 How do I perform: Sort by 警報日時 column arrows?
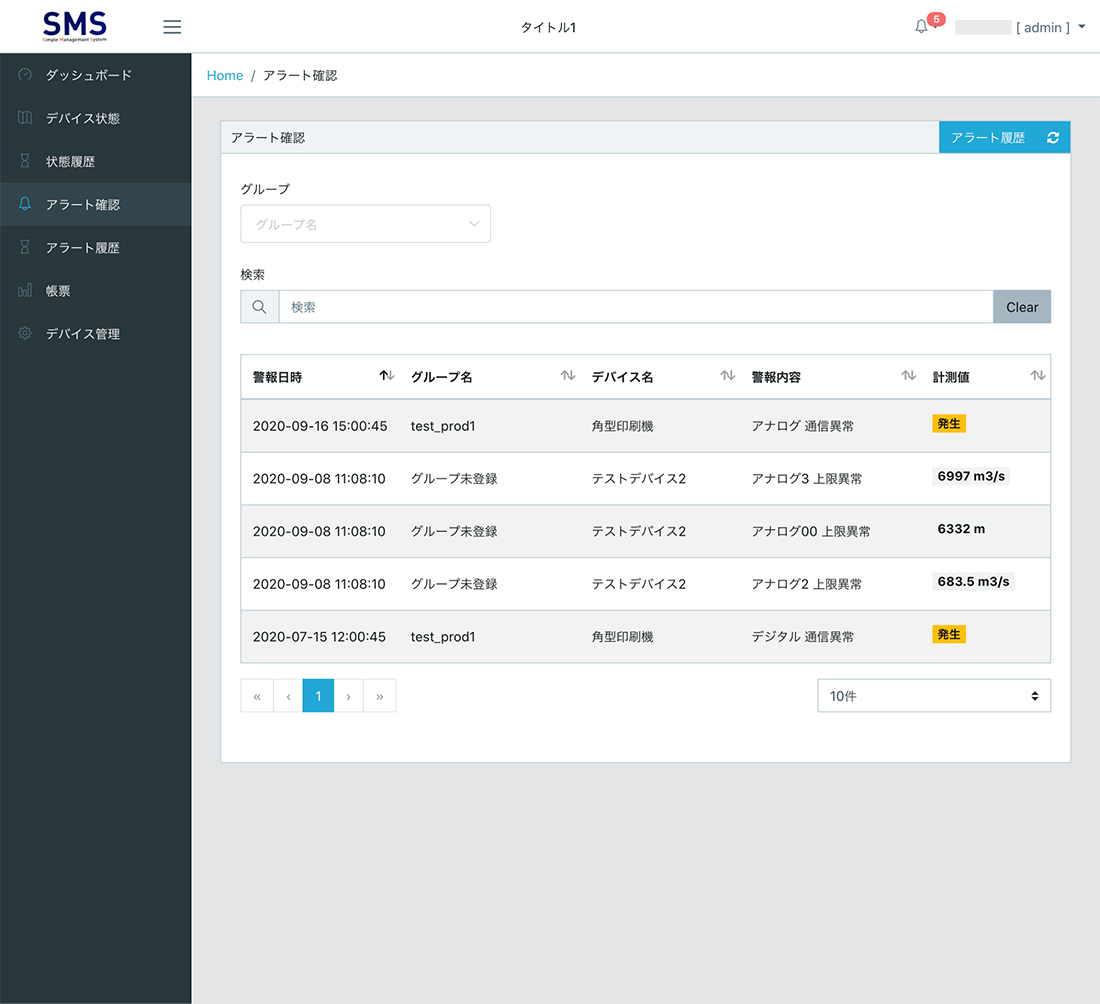pos(387,376)
